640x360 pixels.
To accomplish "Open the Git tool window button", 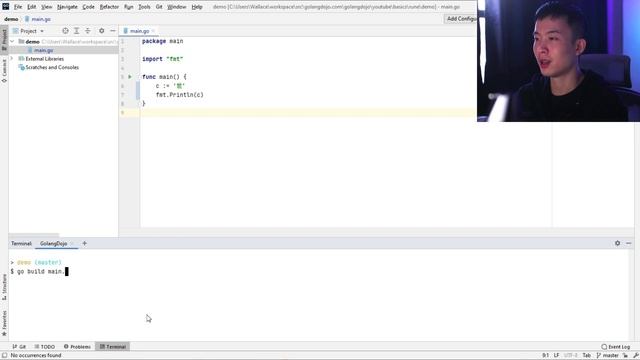I will [19, 347].
